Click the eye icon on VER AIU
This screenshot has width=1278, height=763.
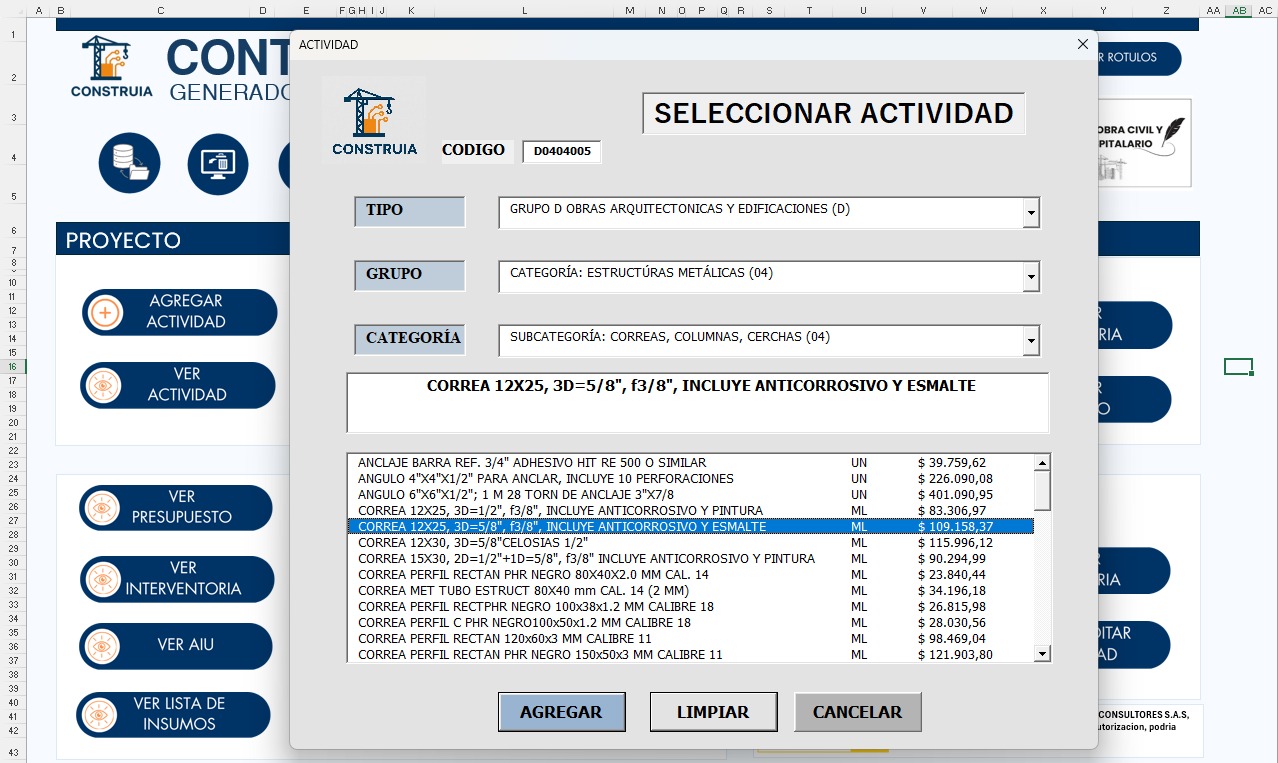pyautogui.click(x=100, y=646)
